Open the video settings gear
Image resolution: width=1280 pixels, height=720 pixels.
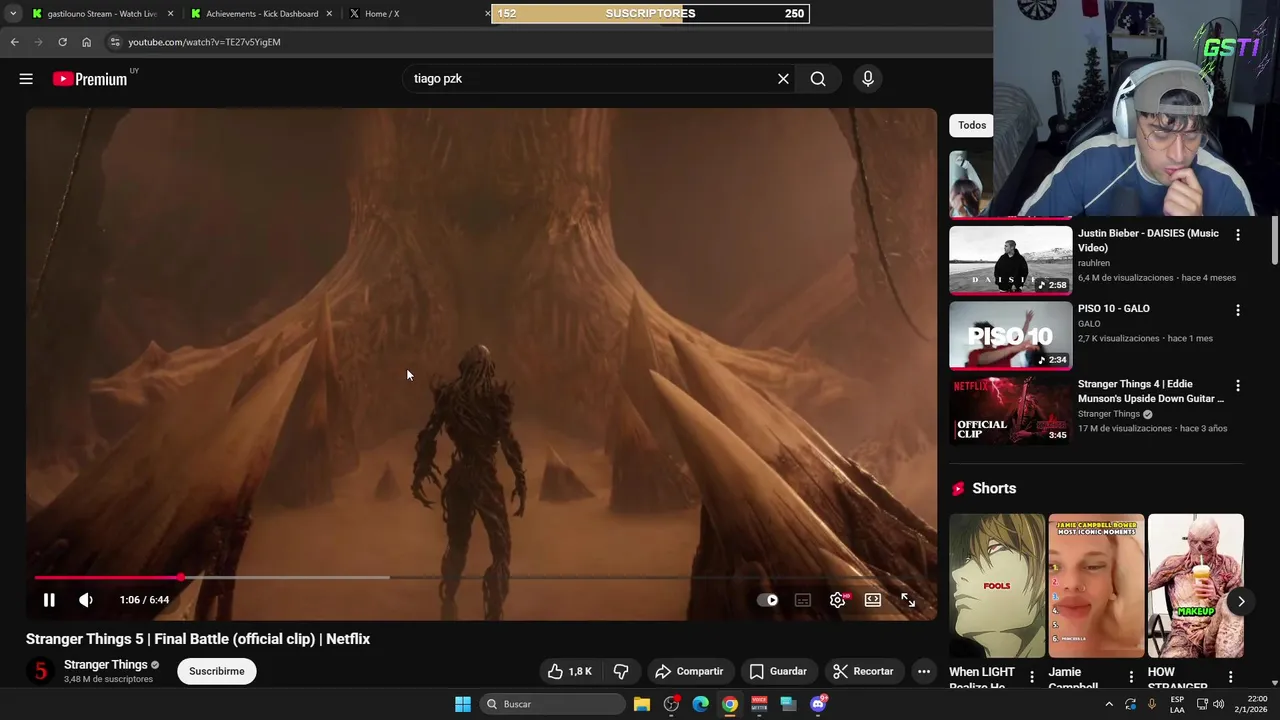(838, 600)
